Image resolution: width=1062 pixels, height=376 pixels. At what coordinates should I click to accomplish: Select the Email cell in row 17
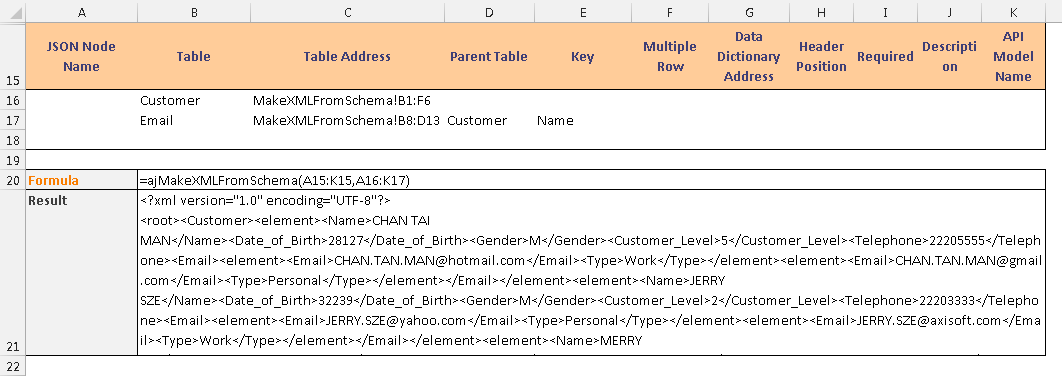[193, 121]
